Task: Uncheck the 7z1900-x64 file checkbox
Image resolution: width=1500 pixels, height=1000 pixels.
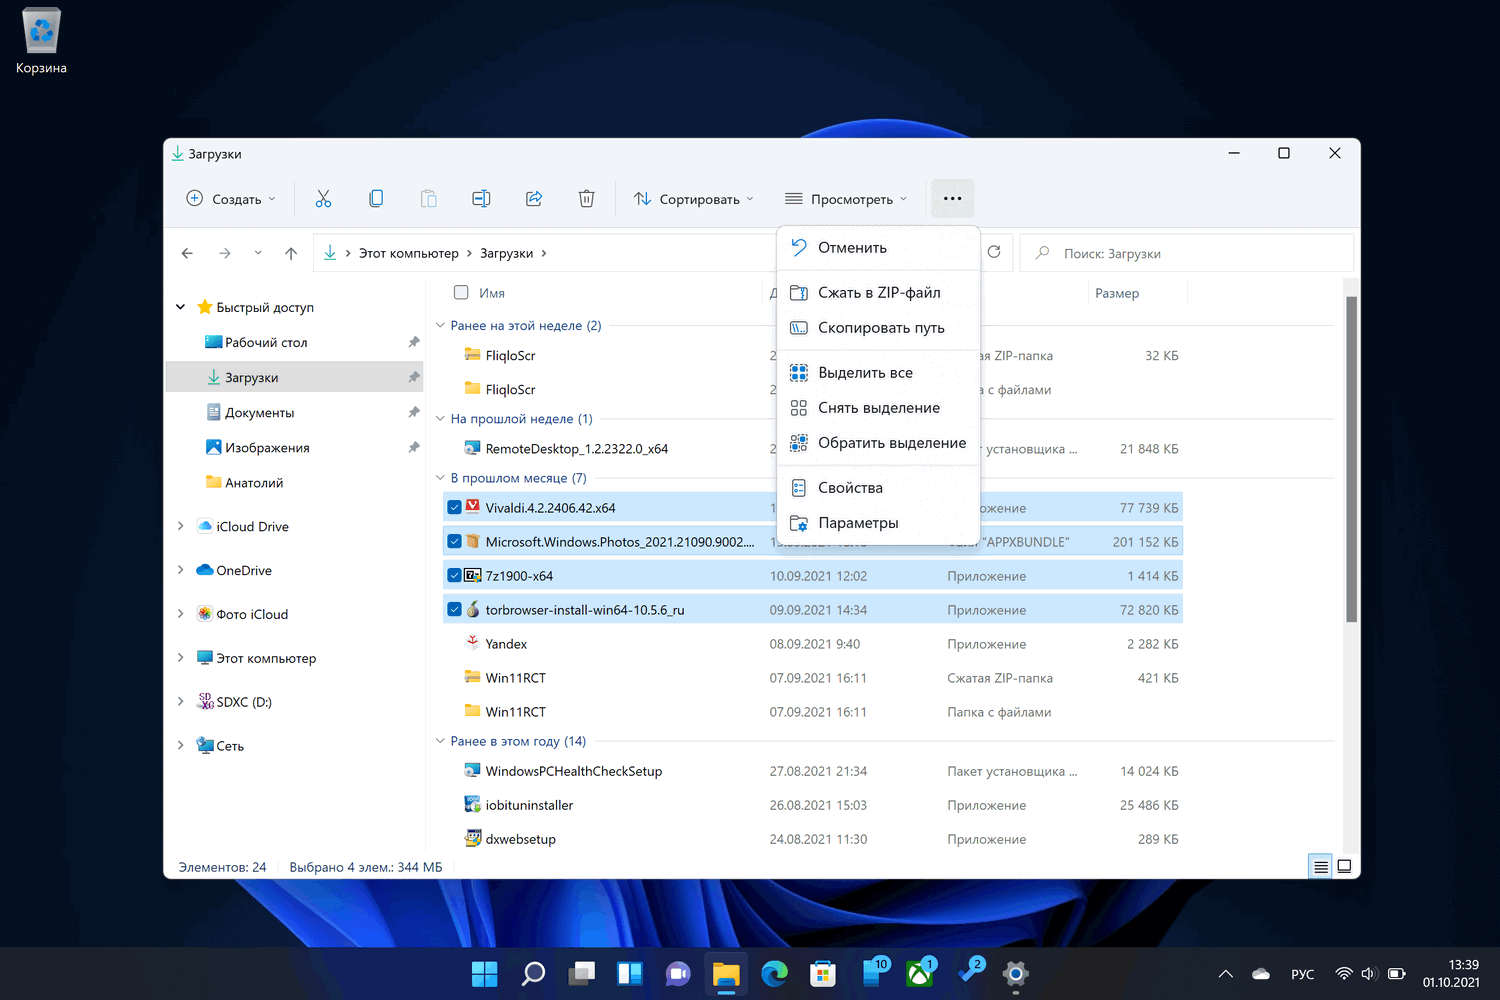Action: point(455,575)
